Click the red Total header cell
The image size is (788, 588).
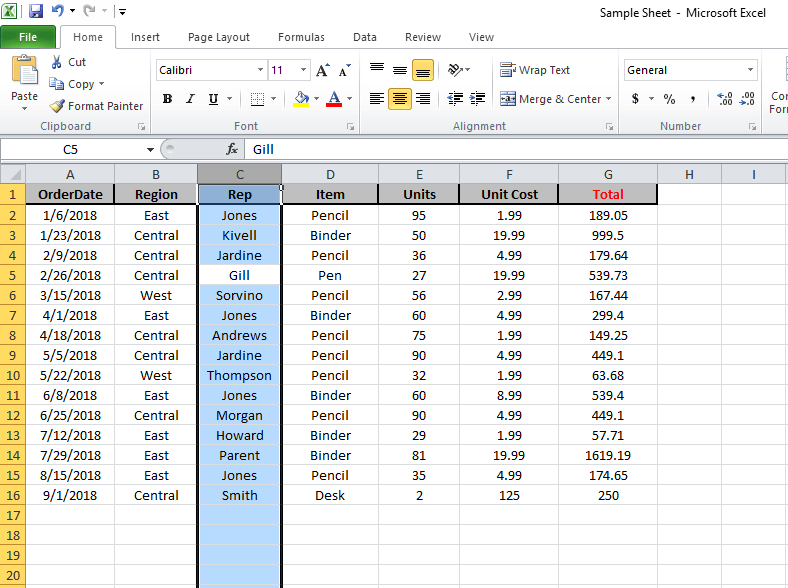608,194
